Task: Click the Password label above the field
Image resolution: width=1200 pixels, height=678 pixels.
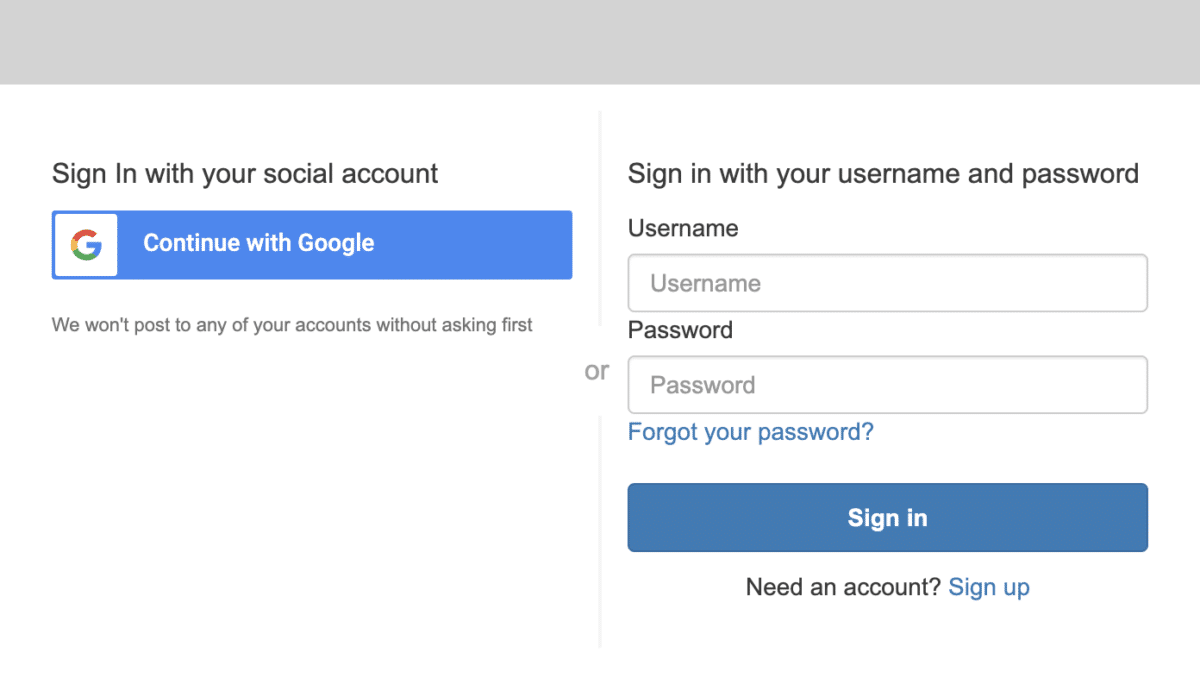Action: tap(680, 330)
